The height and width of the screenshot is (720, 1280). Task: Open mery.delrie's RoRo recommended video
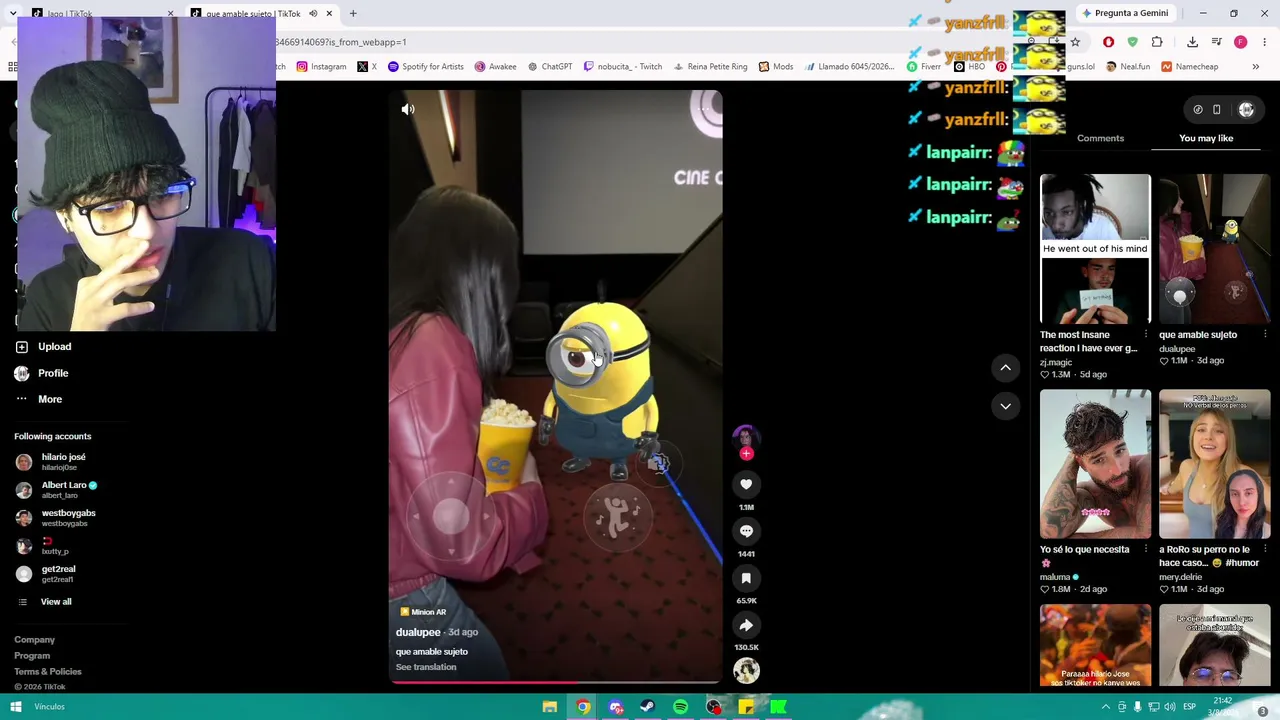point(1214,464)
